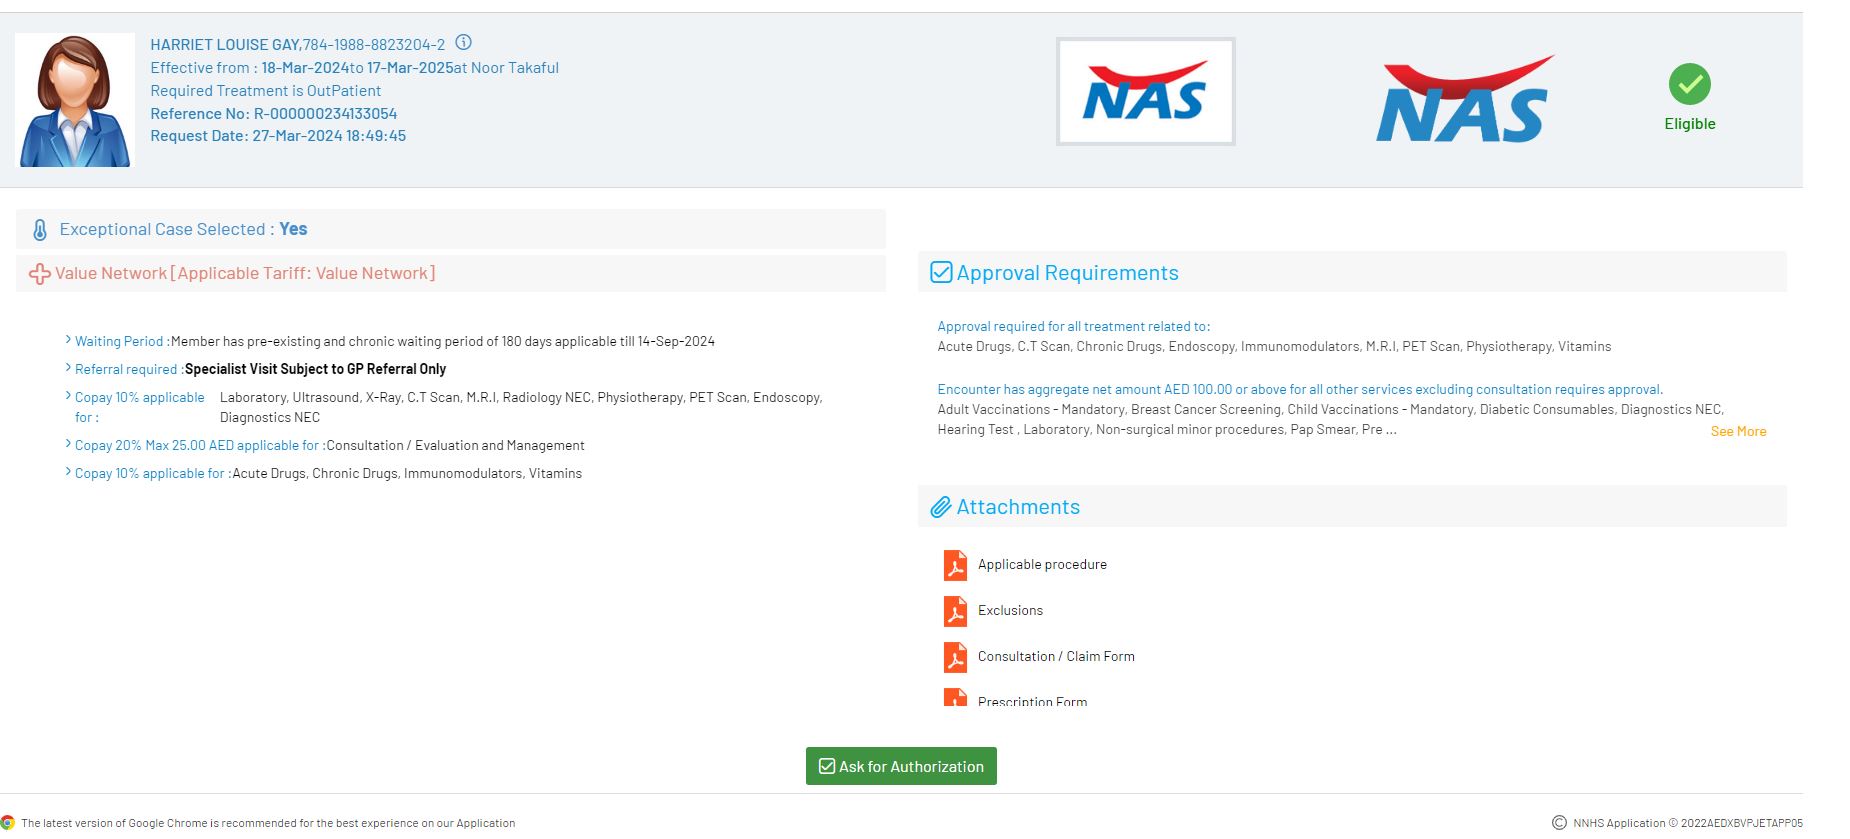Click the Google Chrome icon in the footer
Image resolution: width=1850 pixels, height=839 pixels.
pyautogui.click(x=8, y=823)
